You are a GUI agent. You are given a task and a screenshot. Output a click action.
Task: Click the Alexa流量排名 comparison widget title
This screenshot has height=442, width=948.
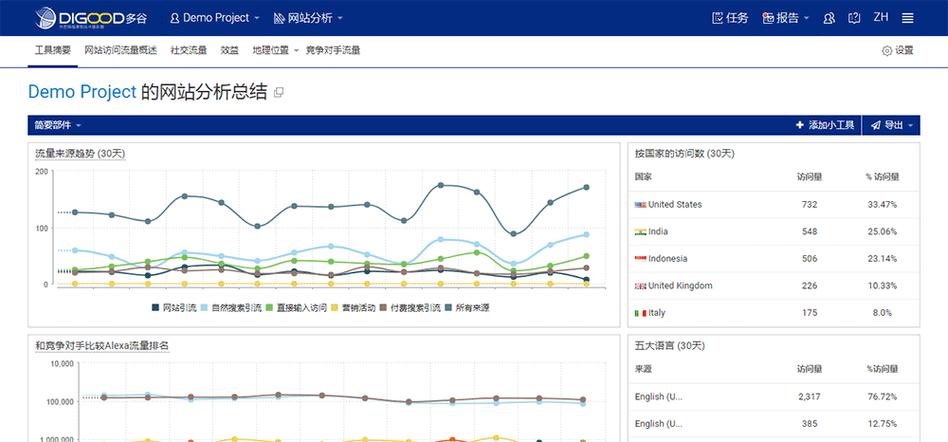102,346
